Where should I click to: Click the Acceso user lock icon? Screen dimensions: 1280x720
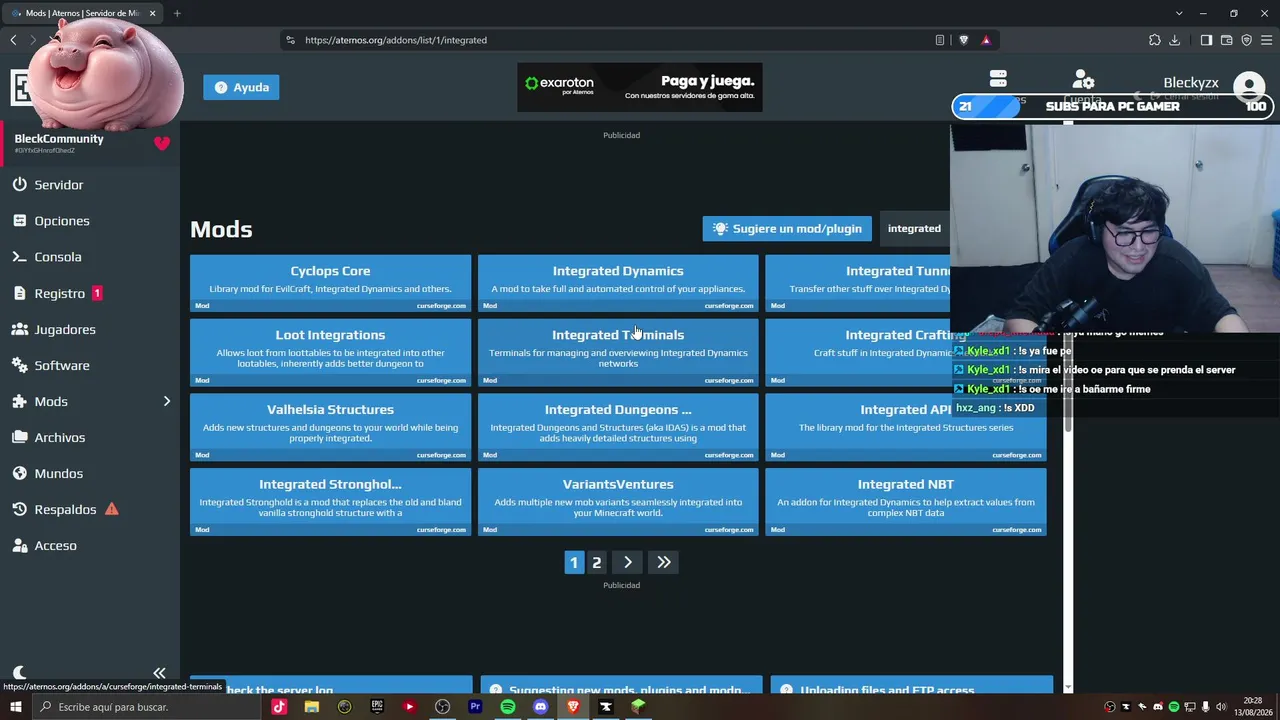point(19,545)
